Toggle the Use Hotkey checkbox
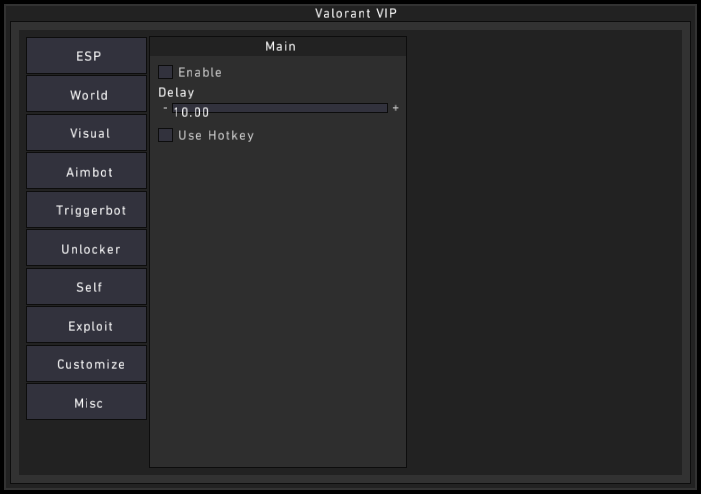701x494 pixels. (x=166, y=135)
